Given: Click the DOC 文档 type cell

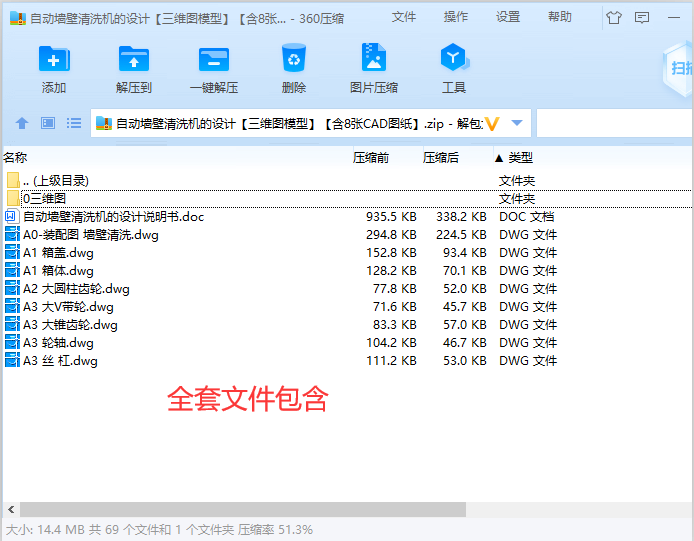Looking at the screenshot, I should [527, 216].
